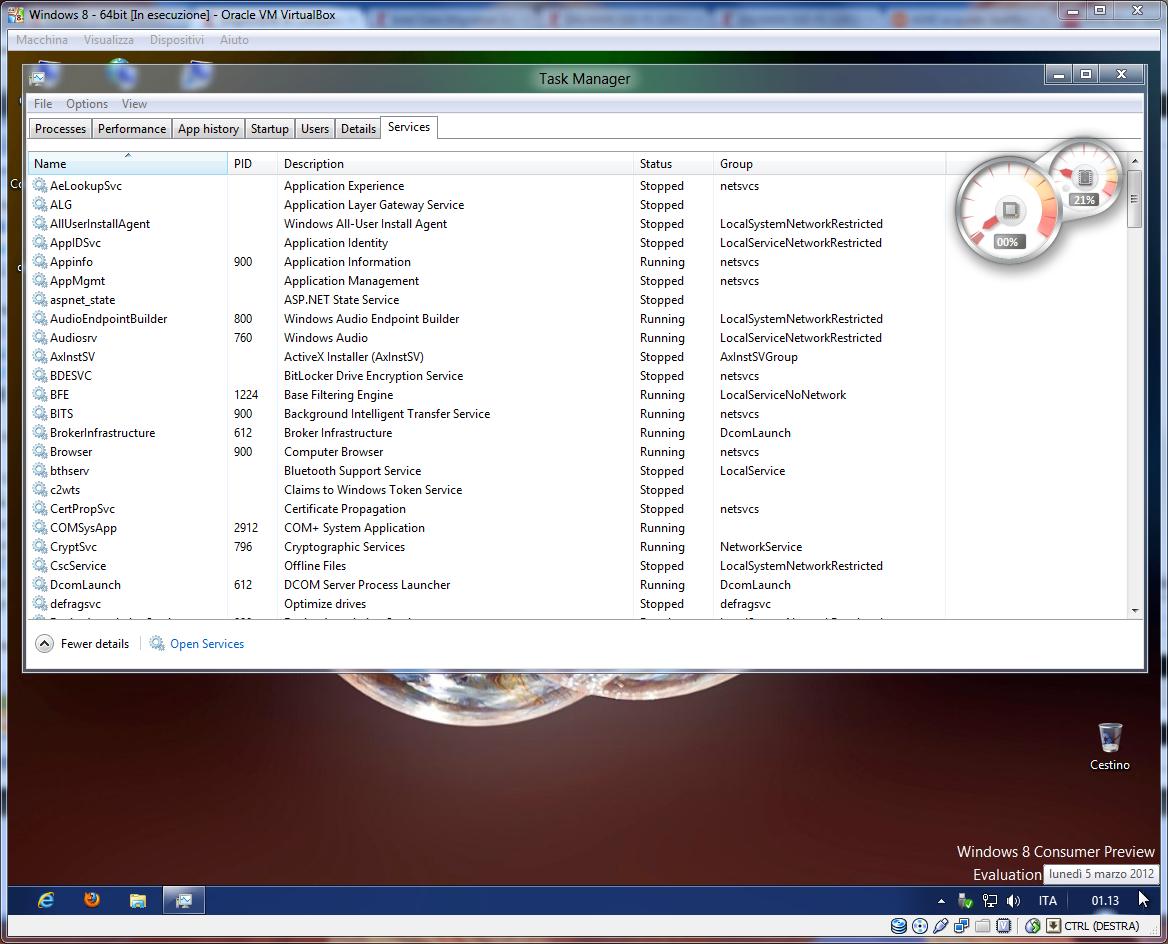
Task: Open Task Manager's View menu
Action: coord(135,104)
